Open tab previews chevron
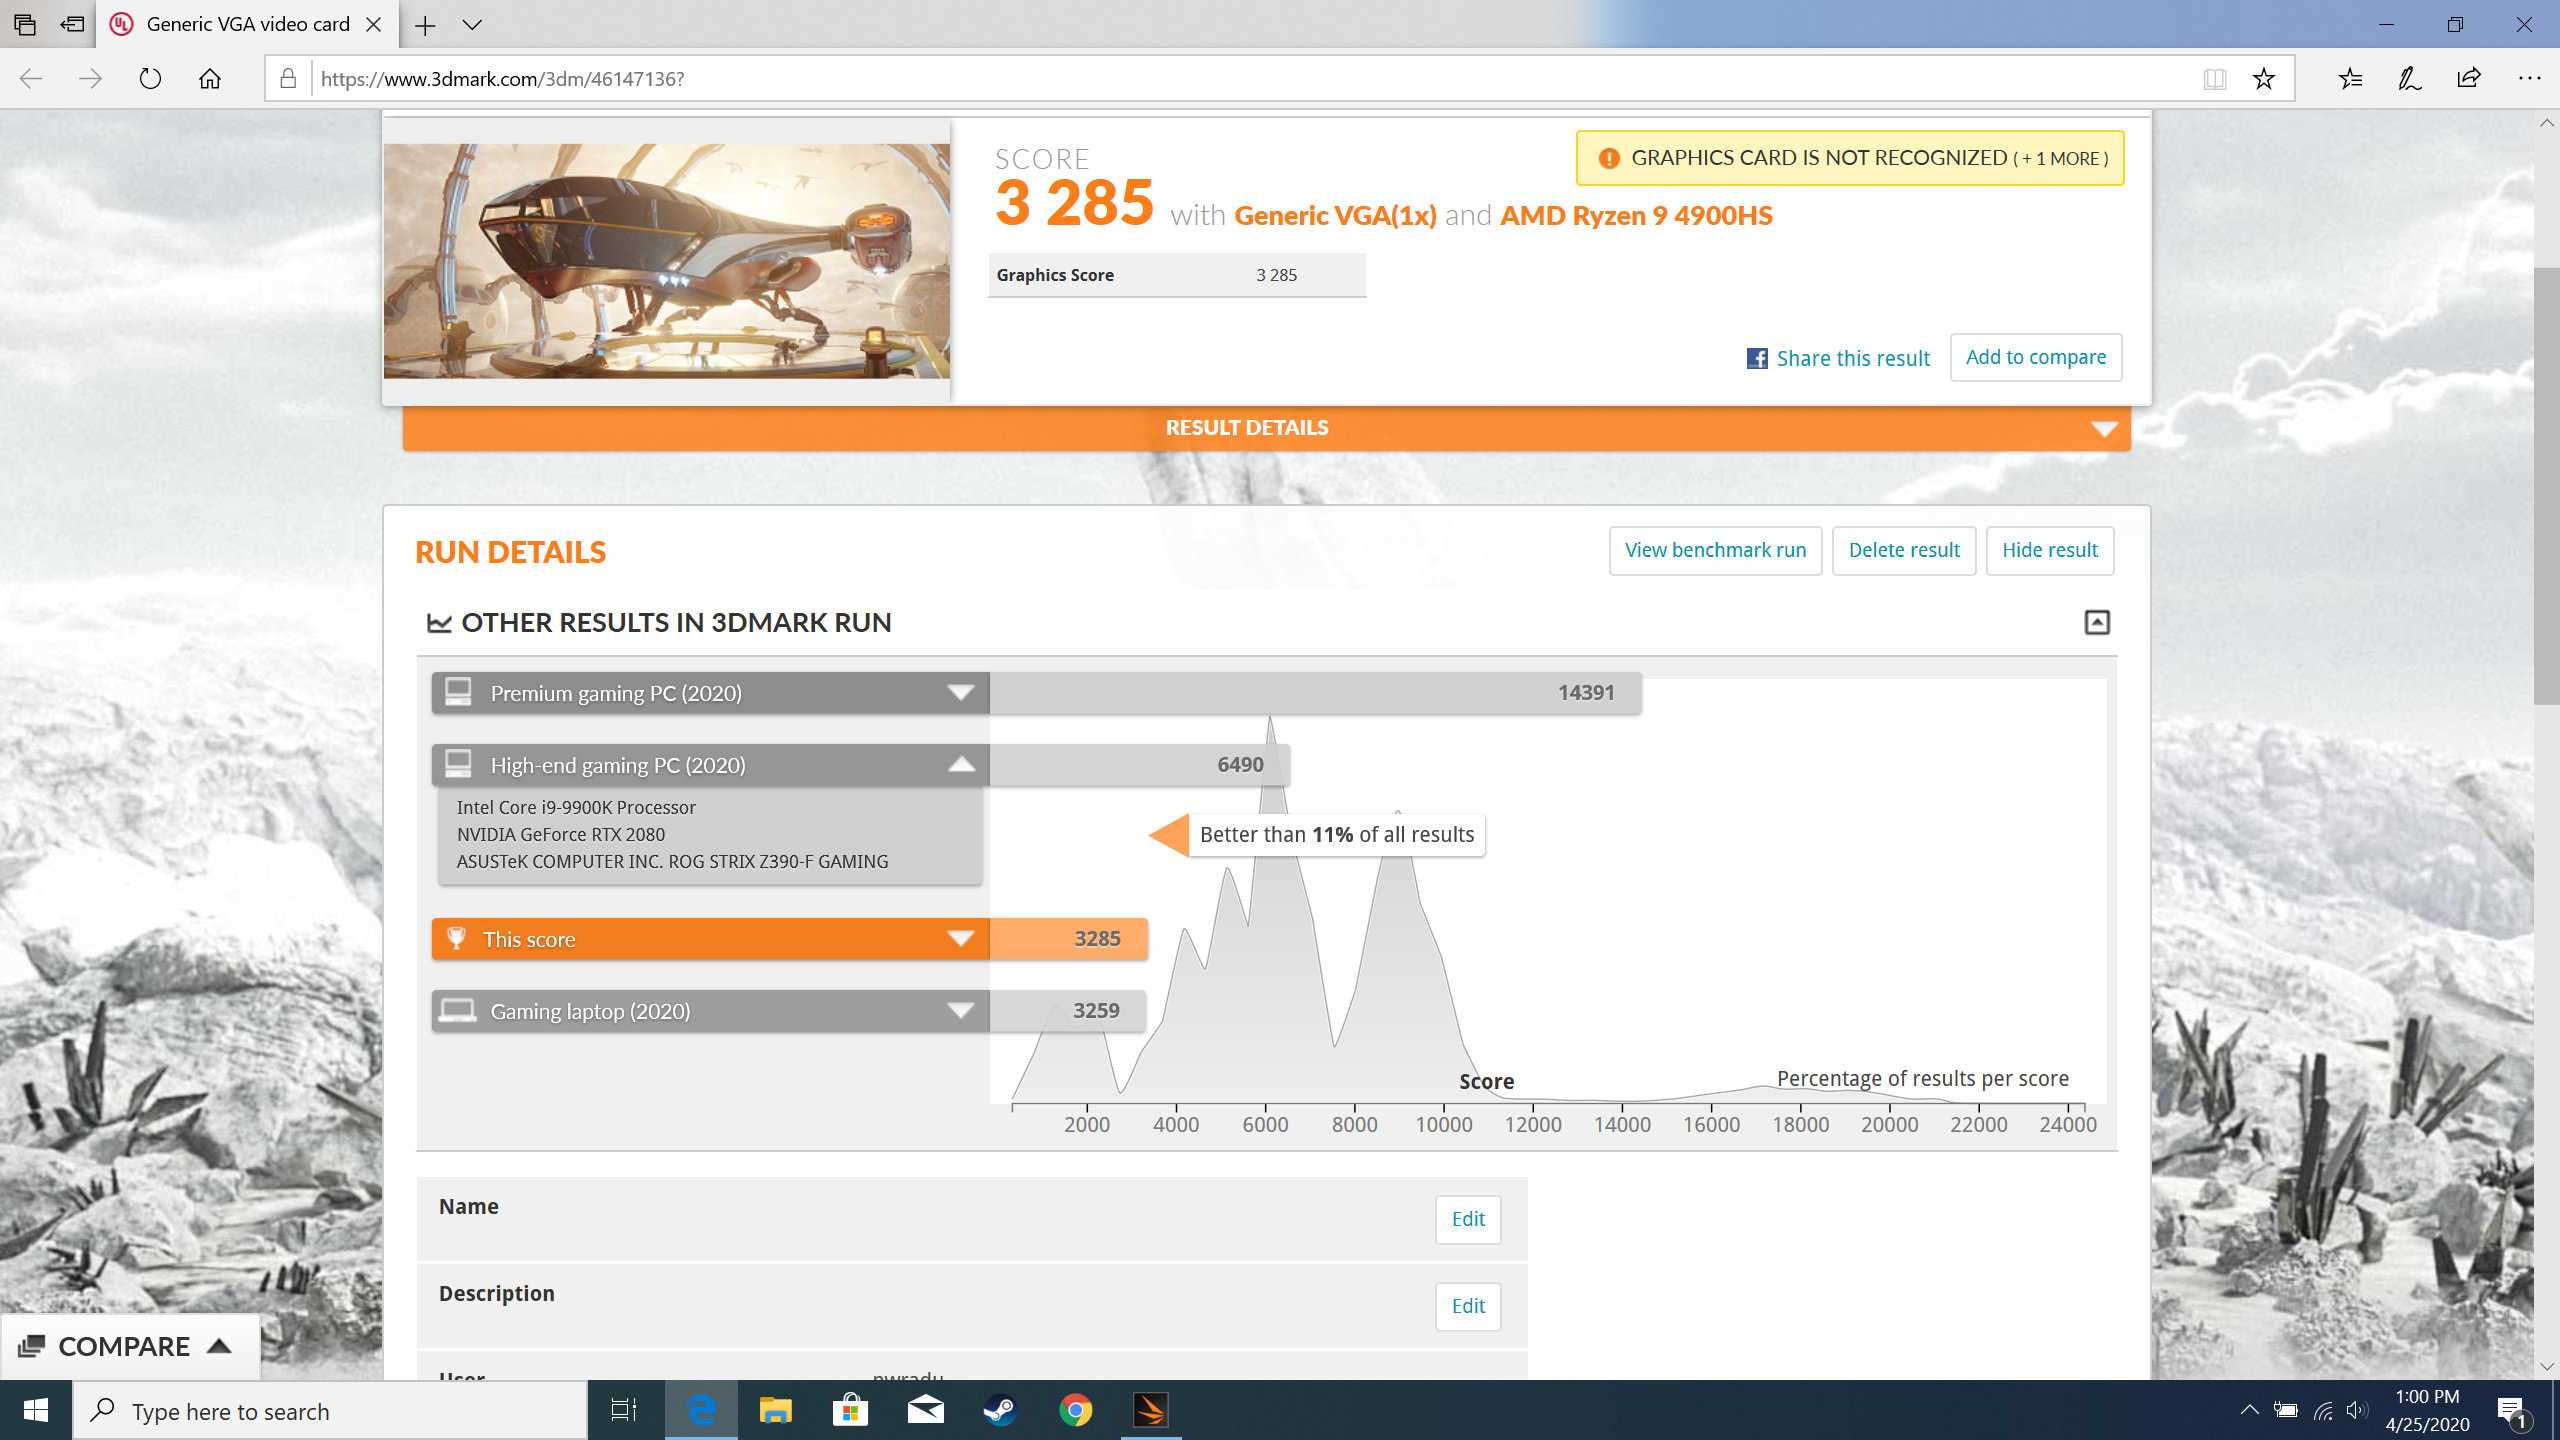Viewport: 2560px width, 1440px height. point(473,25)
